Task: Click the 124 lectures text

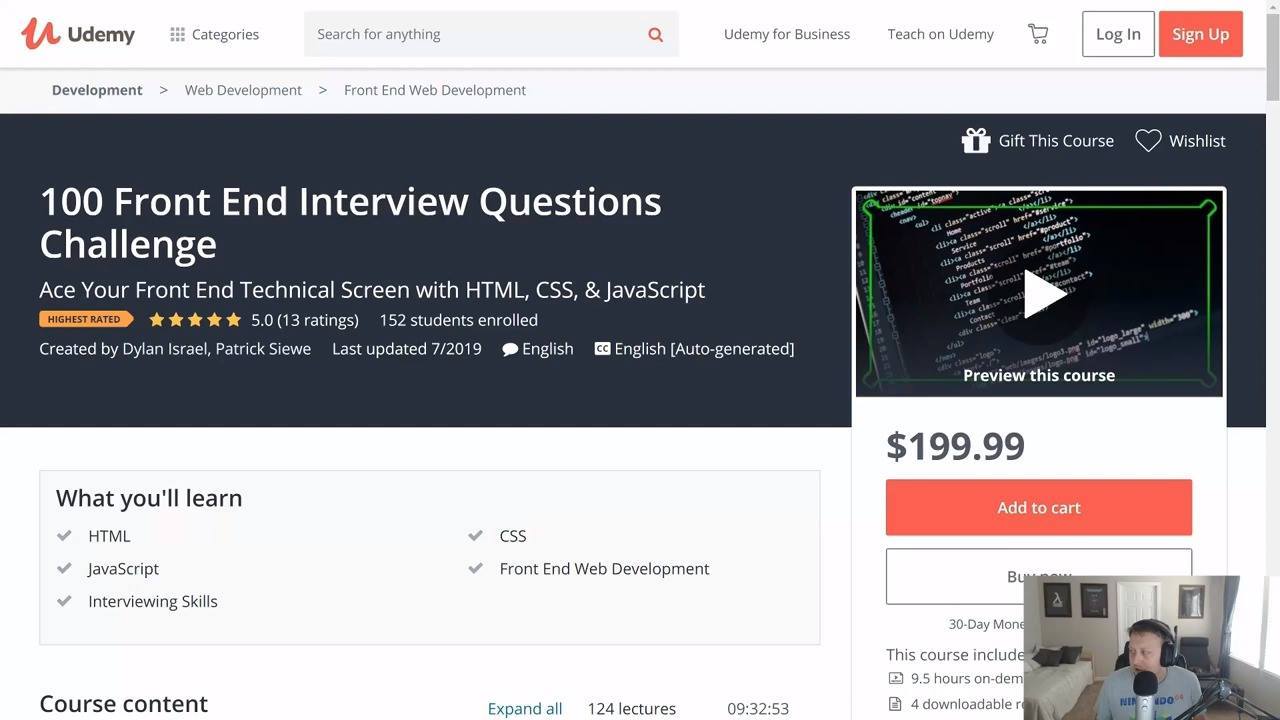Action: click(632, 708)
